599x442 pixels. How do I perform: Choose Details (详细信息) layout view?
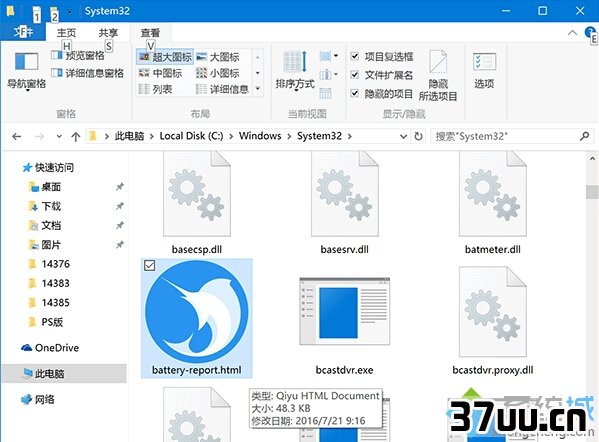tap(222, 89)
